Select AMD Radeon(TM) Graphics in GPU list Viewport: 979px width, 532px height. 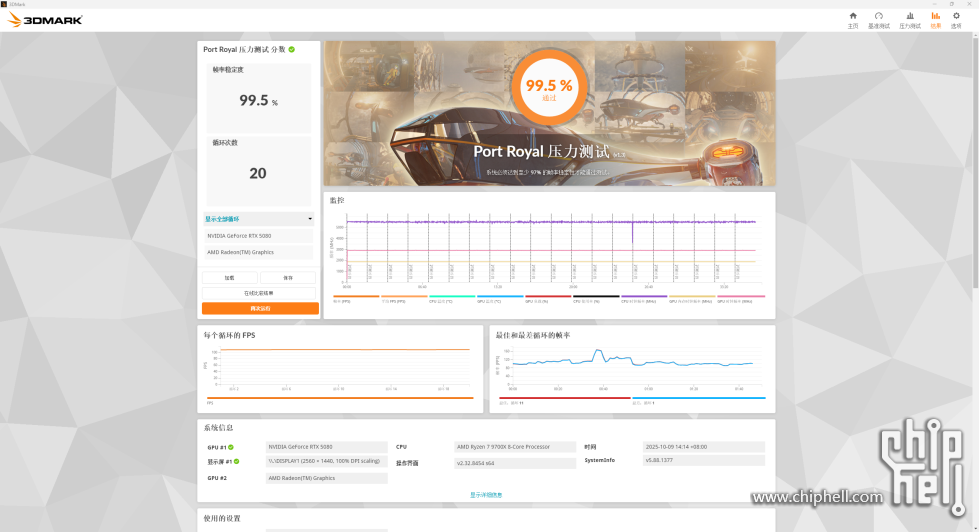(x=259, y=252)
